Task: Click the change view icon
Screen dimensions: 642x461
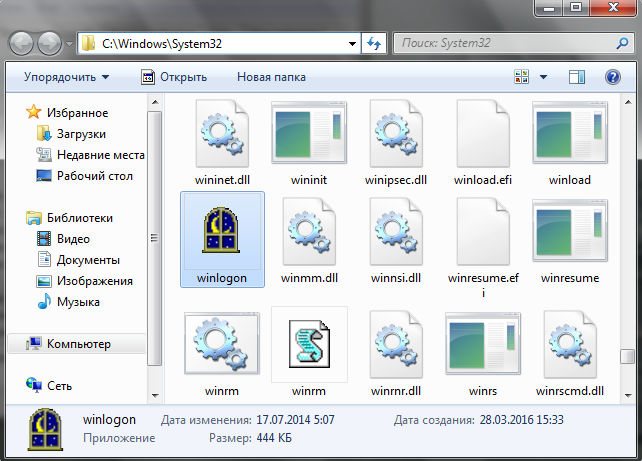Action: pos(522,77)
